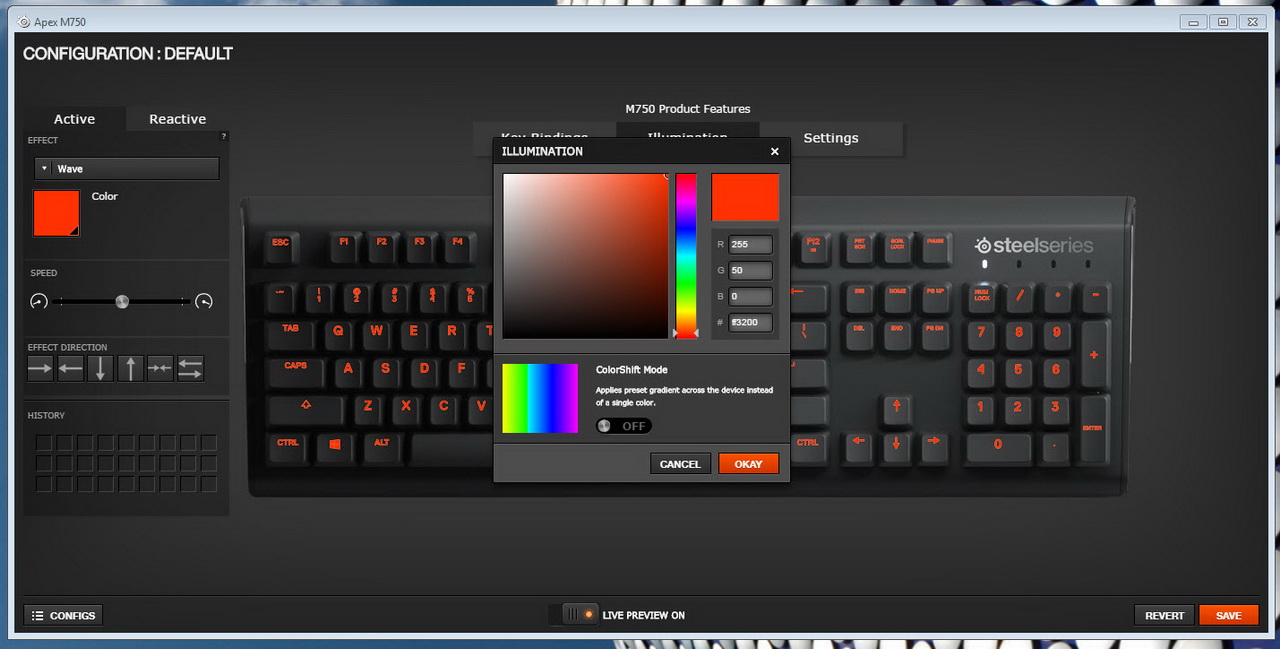The image size is (1280, 649).
Task: Click the speed slider handle
Action: 122,301
